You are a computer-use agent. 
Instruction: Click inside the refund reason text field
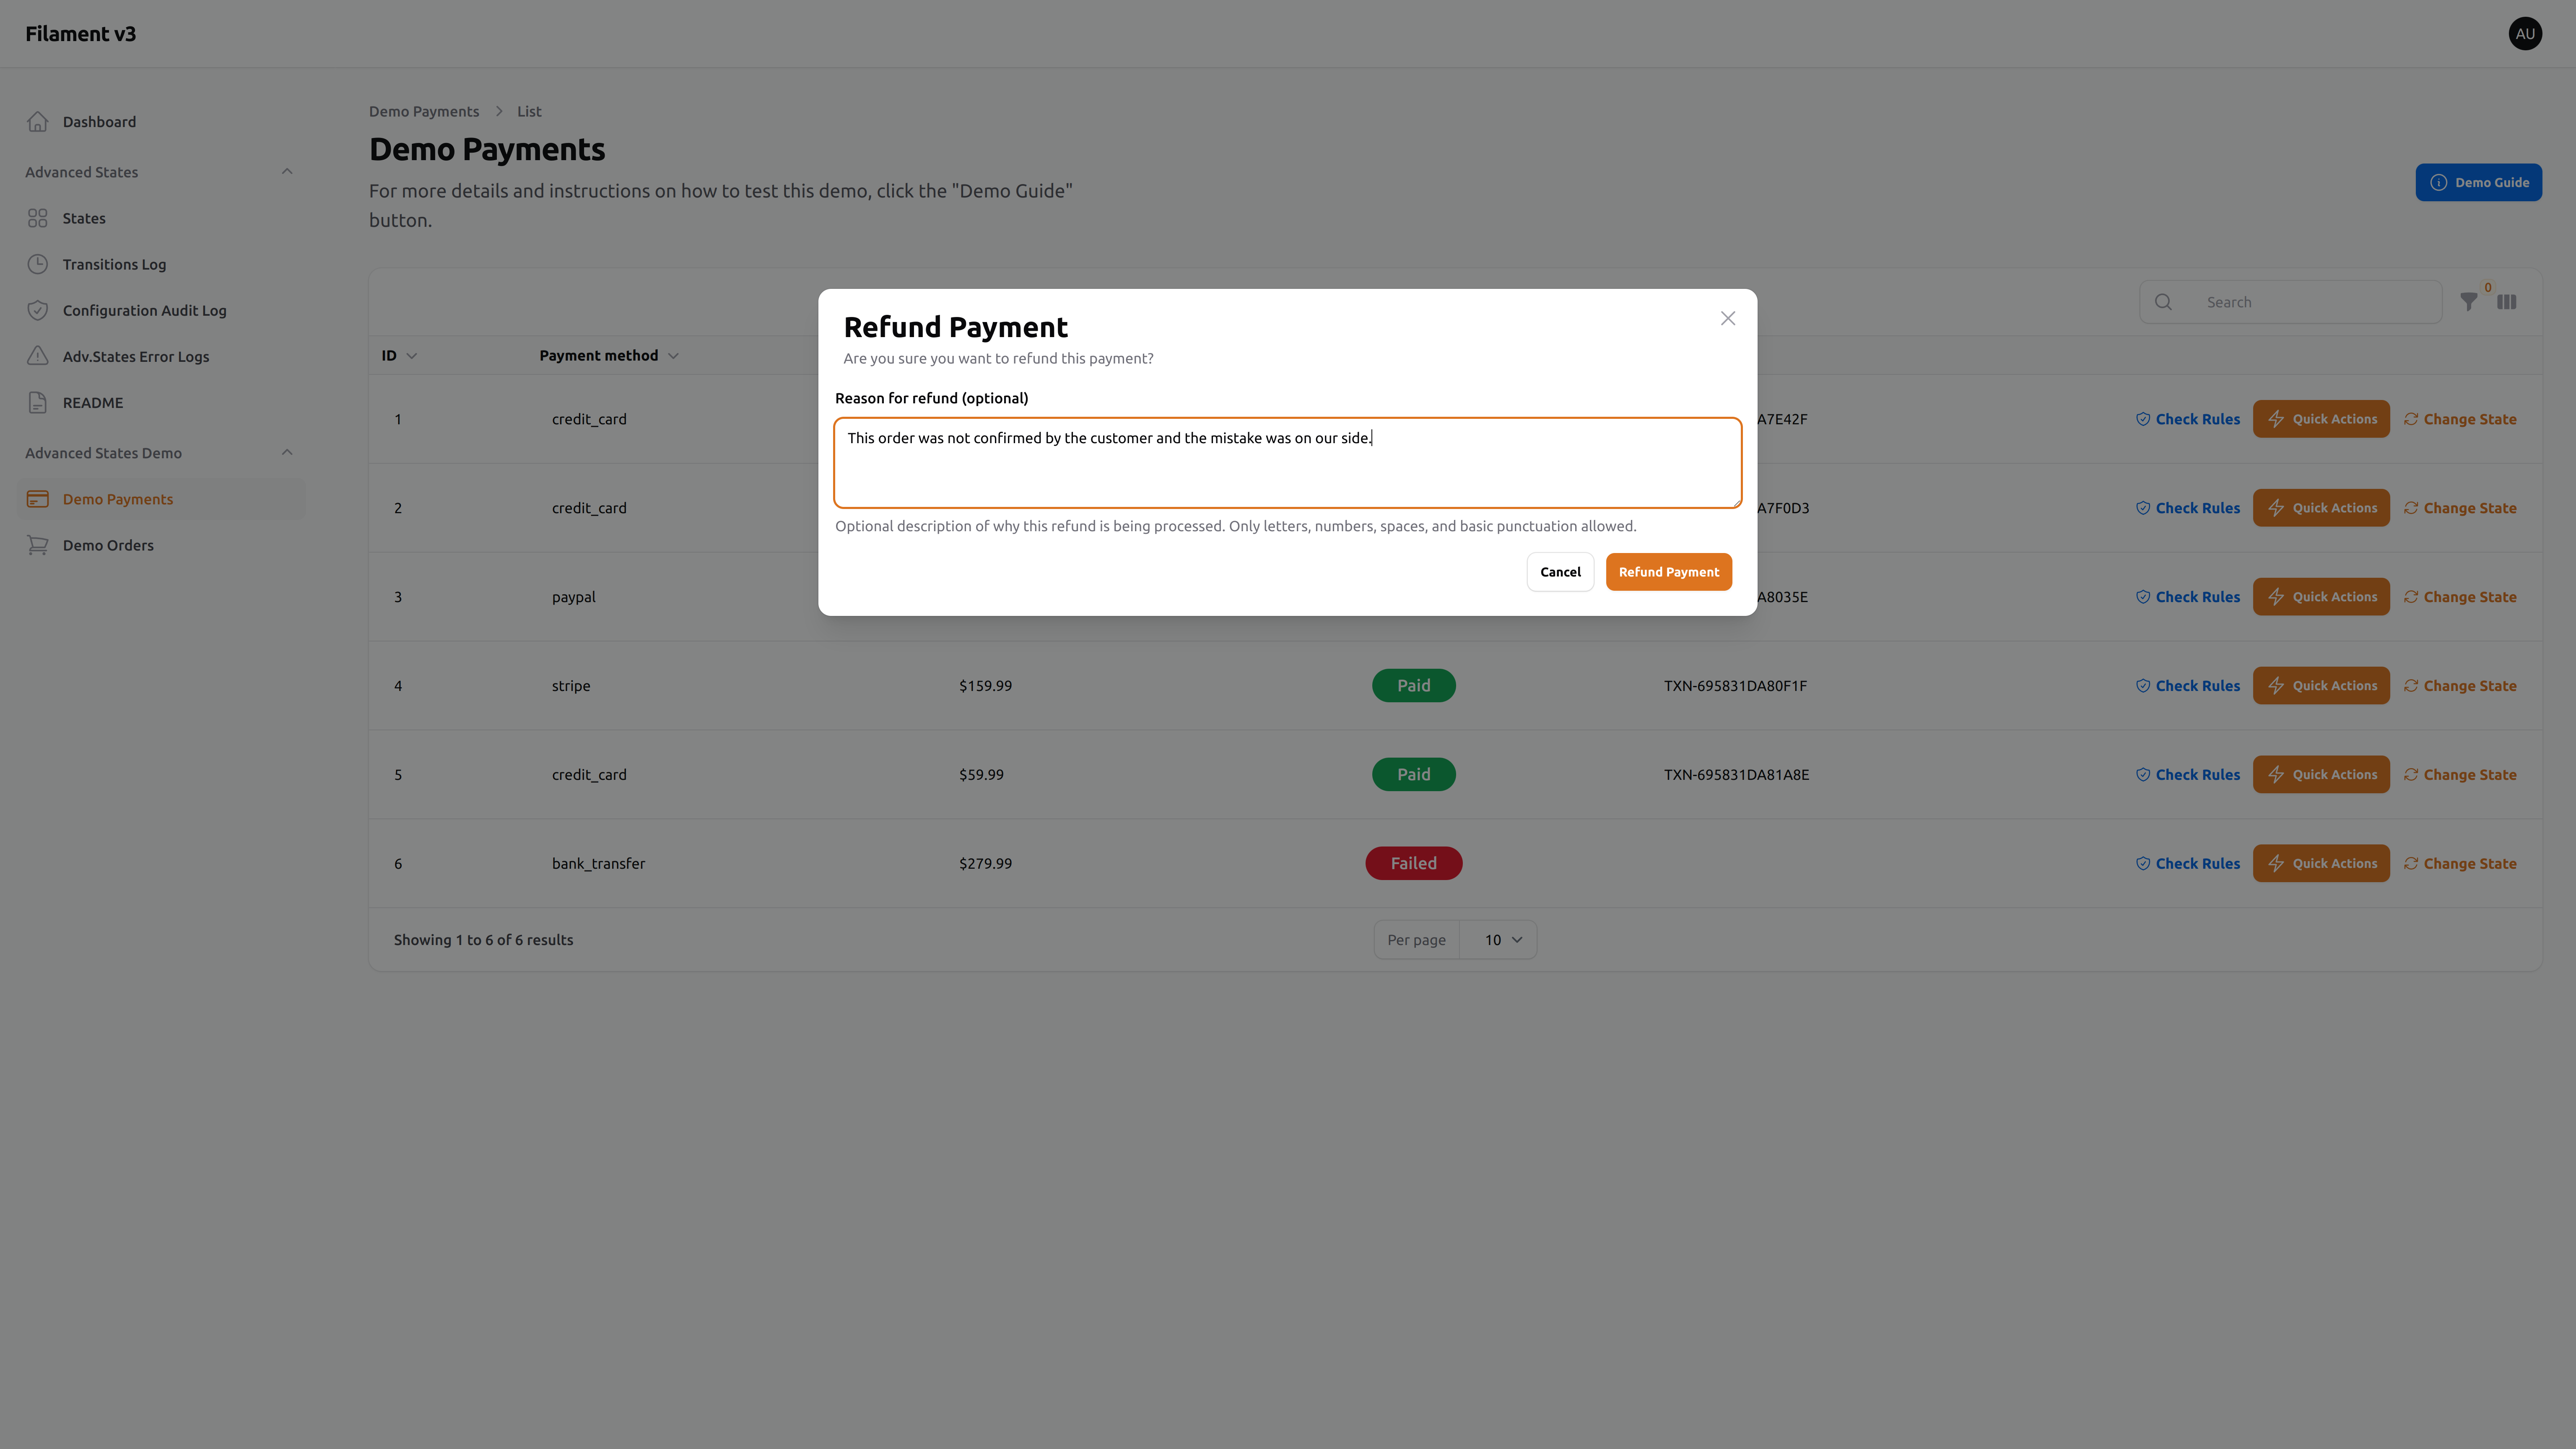tap(1287, 462)
